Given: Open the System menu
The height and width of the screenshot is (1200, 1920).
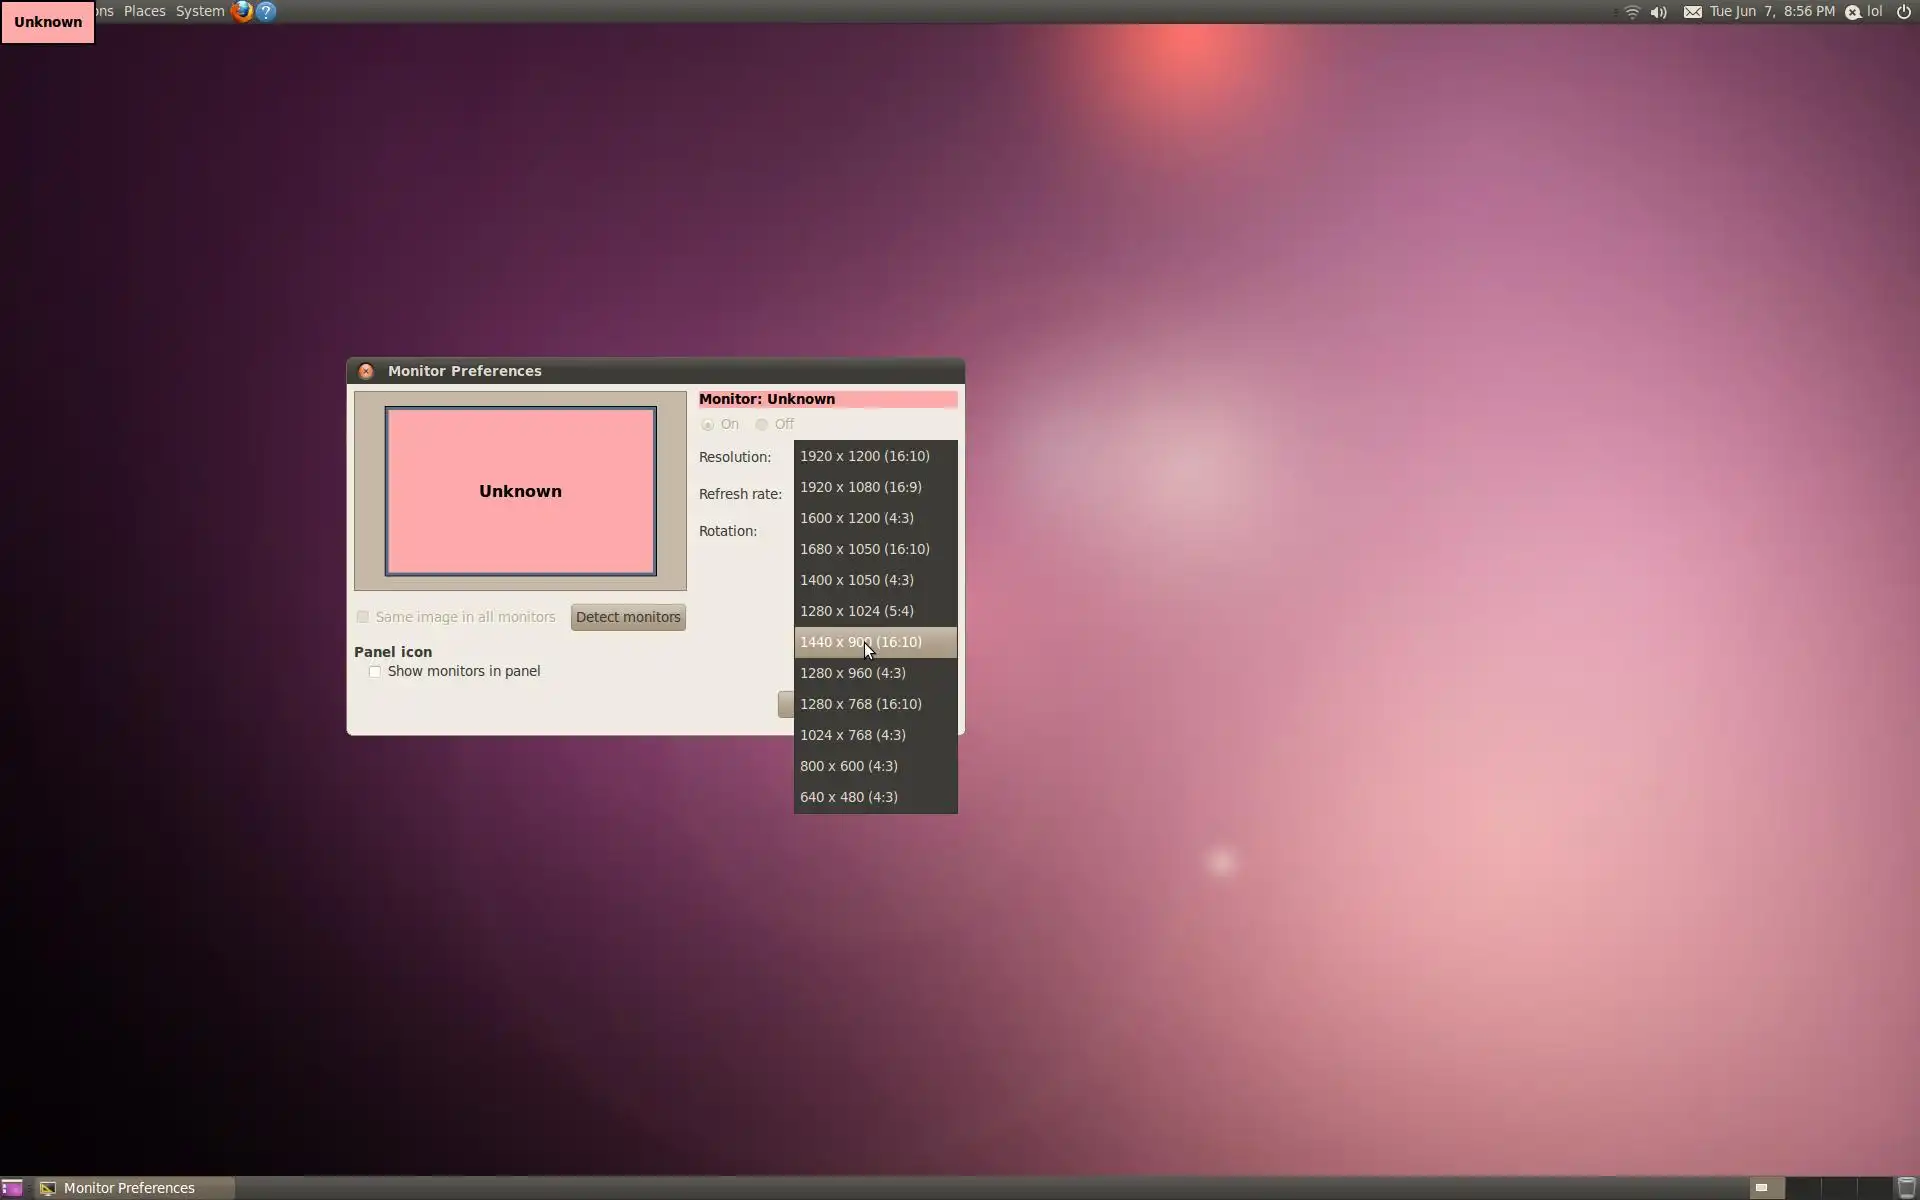Looking at the screenshot, I should [200, 11].
